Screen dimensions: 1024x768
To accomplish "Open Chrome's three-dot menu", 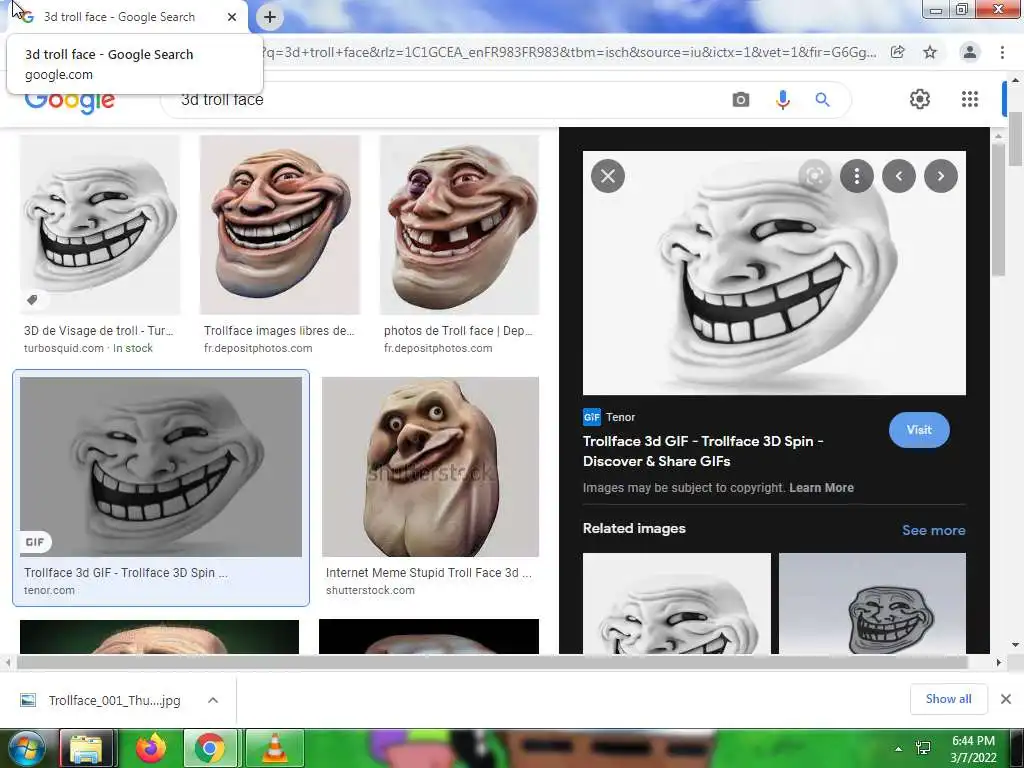I will tap(1002, 52).
